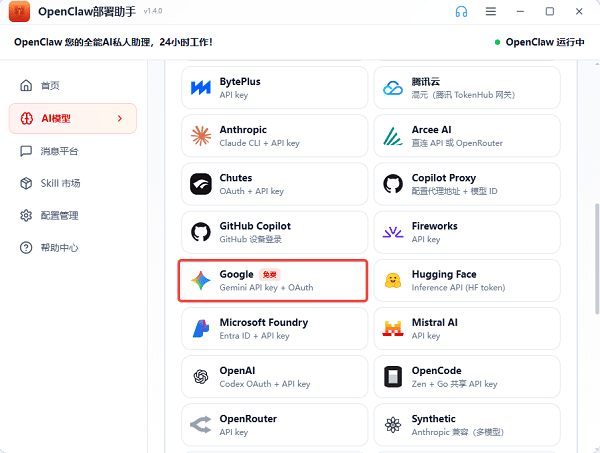Click the 'Synthetic' title text
This screenshot has width=600, height=453.
click(434, 419)
